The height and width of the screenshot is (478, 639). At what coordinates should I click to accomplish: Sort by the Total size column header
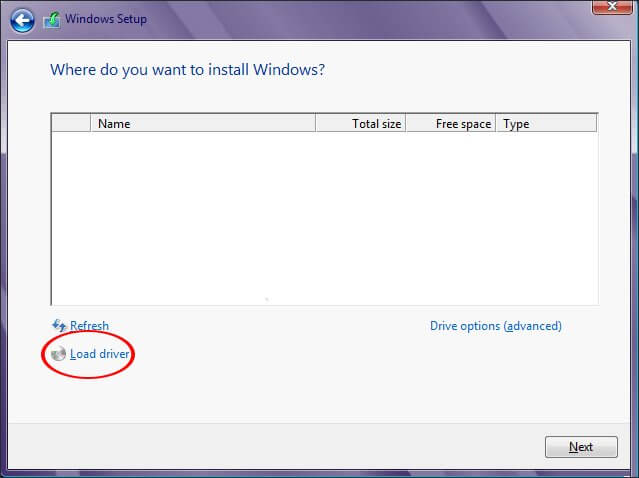coord(361,123)
